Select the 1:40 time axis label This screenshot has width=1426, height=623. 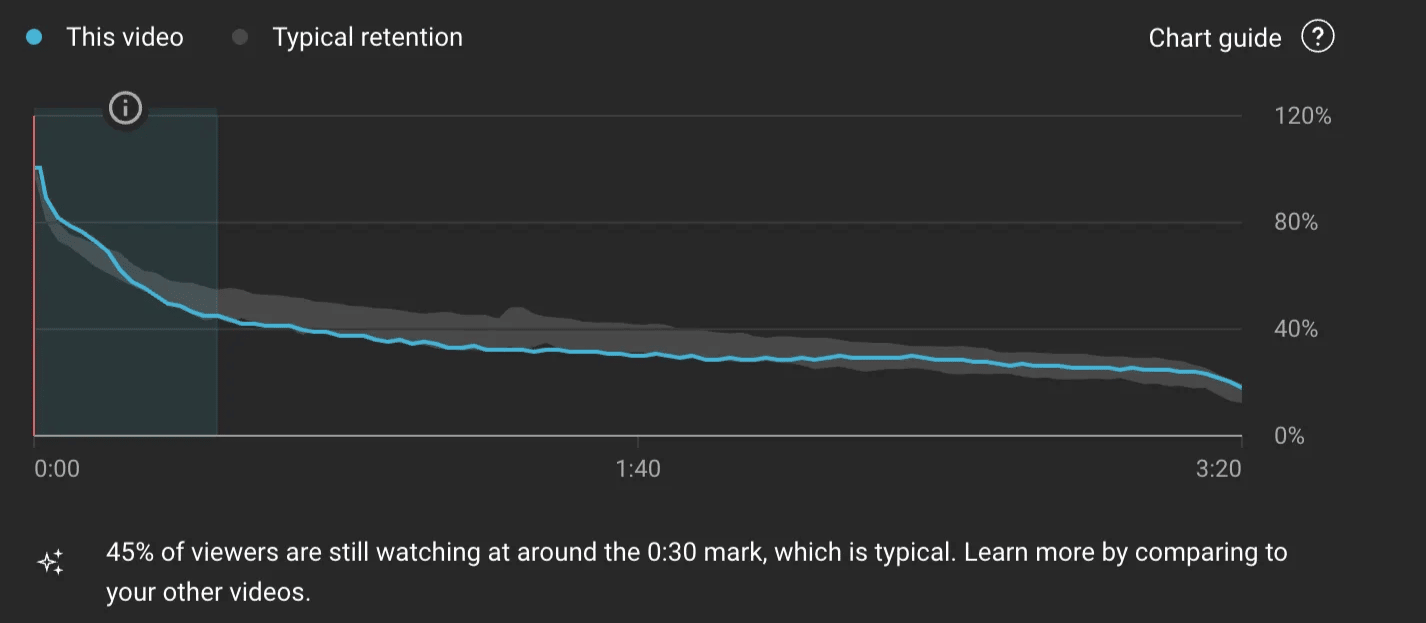[x=638, y=469]
